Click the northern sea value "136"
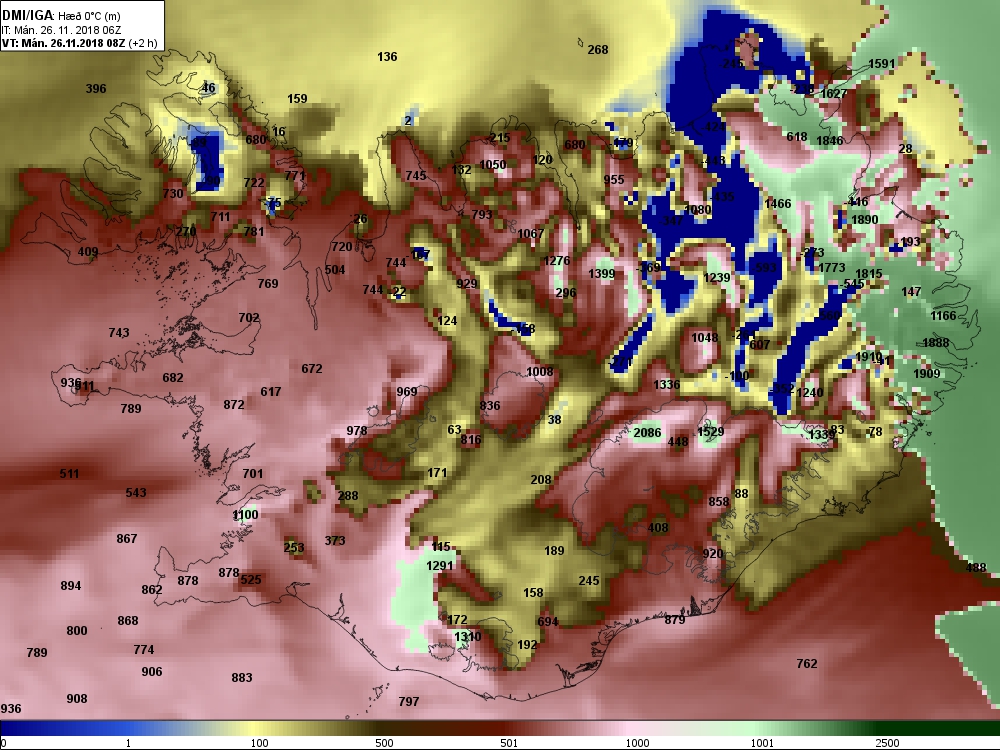 pyautogui.click(x=387, y=57)
